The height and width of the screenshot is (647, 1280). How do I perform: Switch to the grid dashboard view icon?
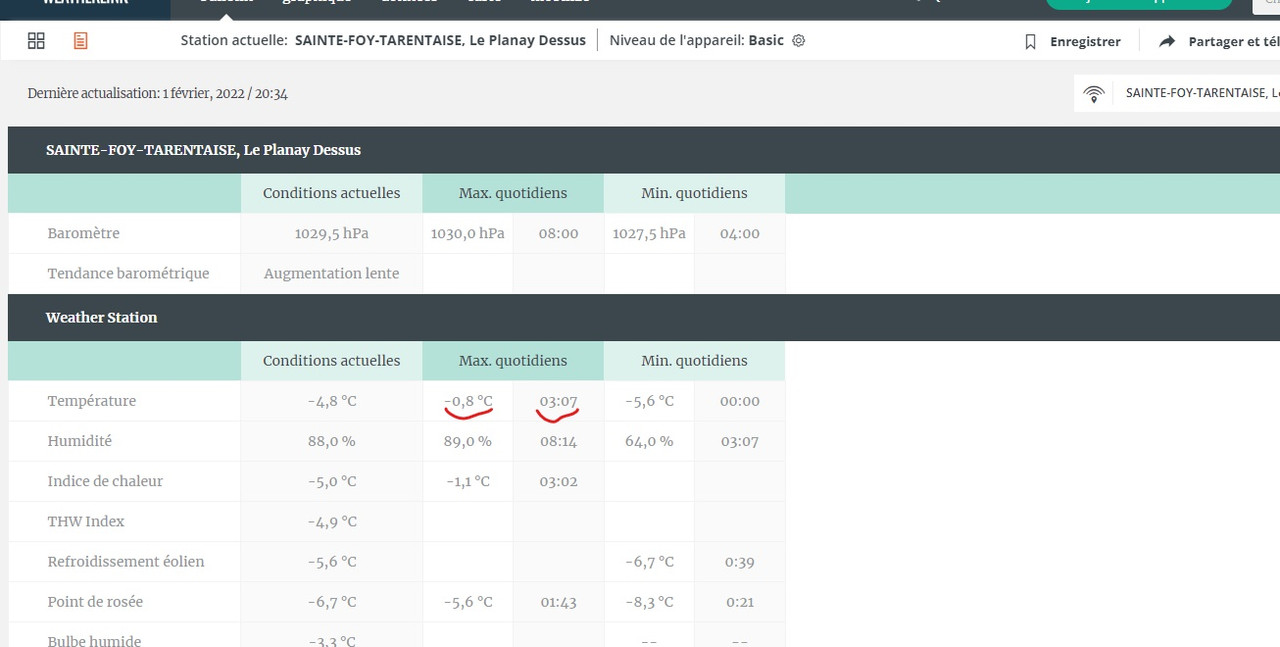click(x=36, y=41)
